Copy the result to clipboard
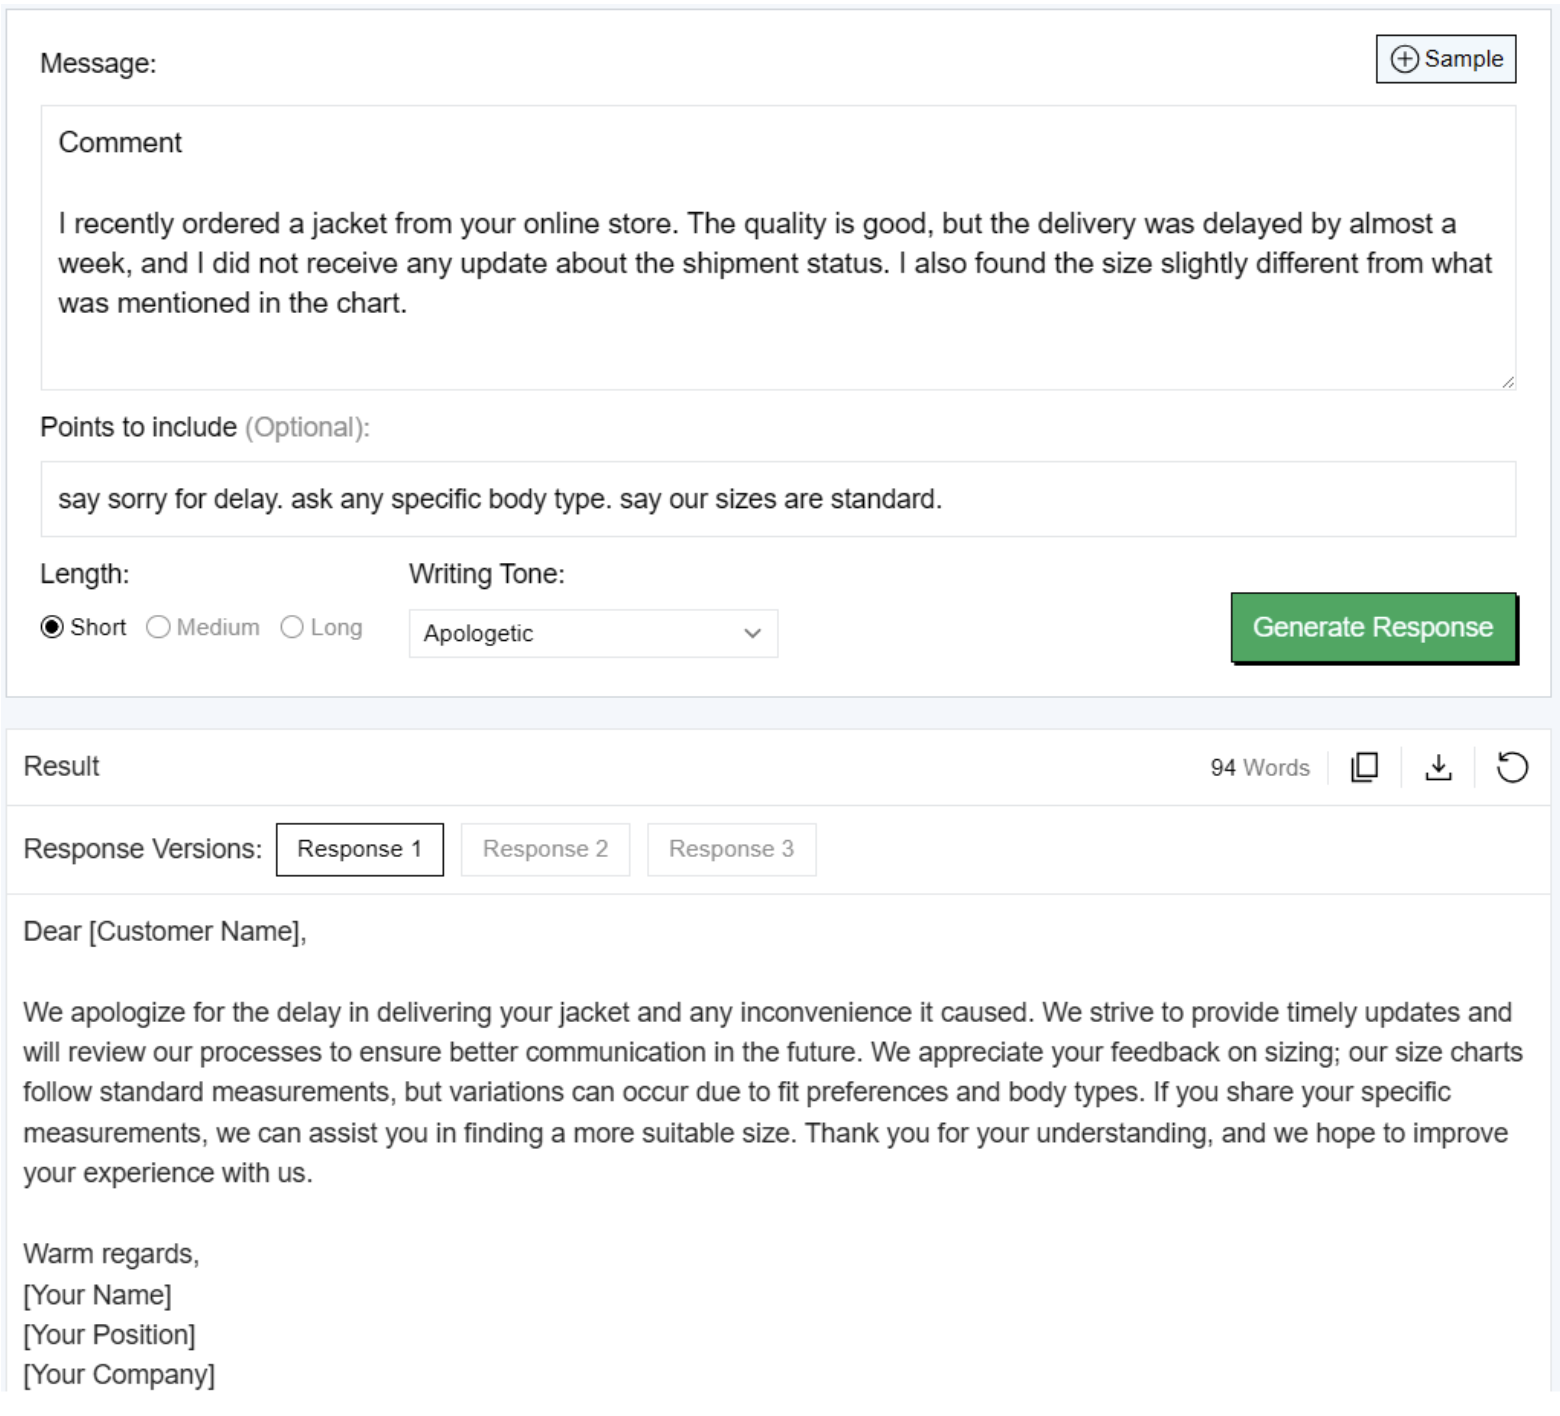Screen dimensions: 1560x1416 1364,767
